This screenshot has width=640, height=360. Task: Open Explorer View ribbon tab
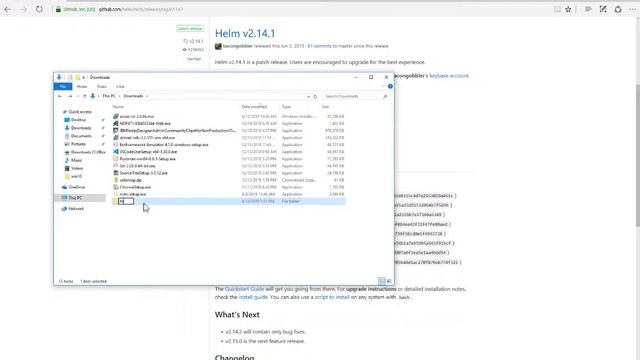click(120, 87)
